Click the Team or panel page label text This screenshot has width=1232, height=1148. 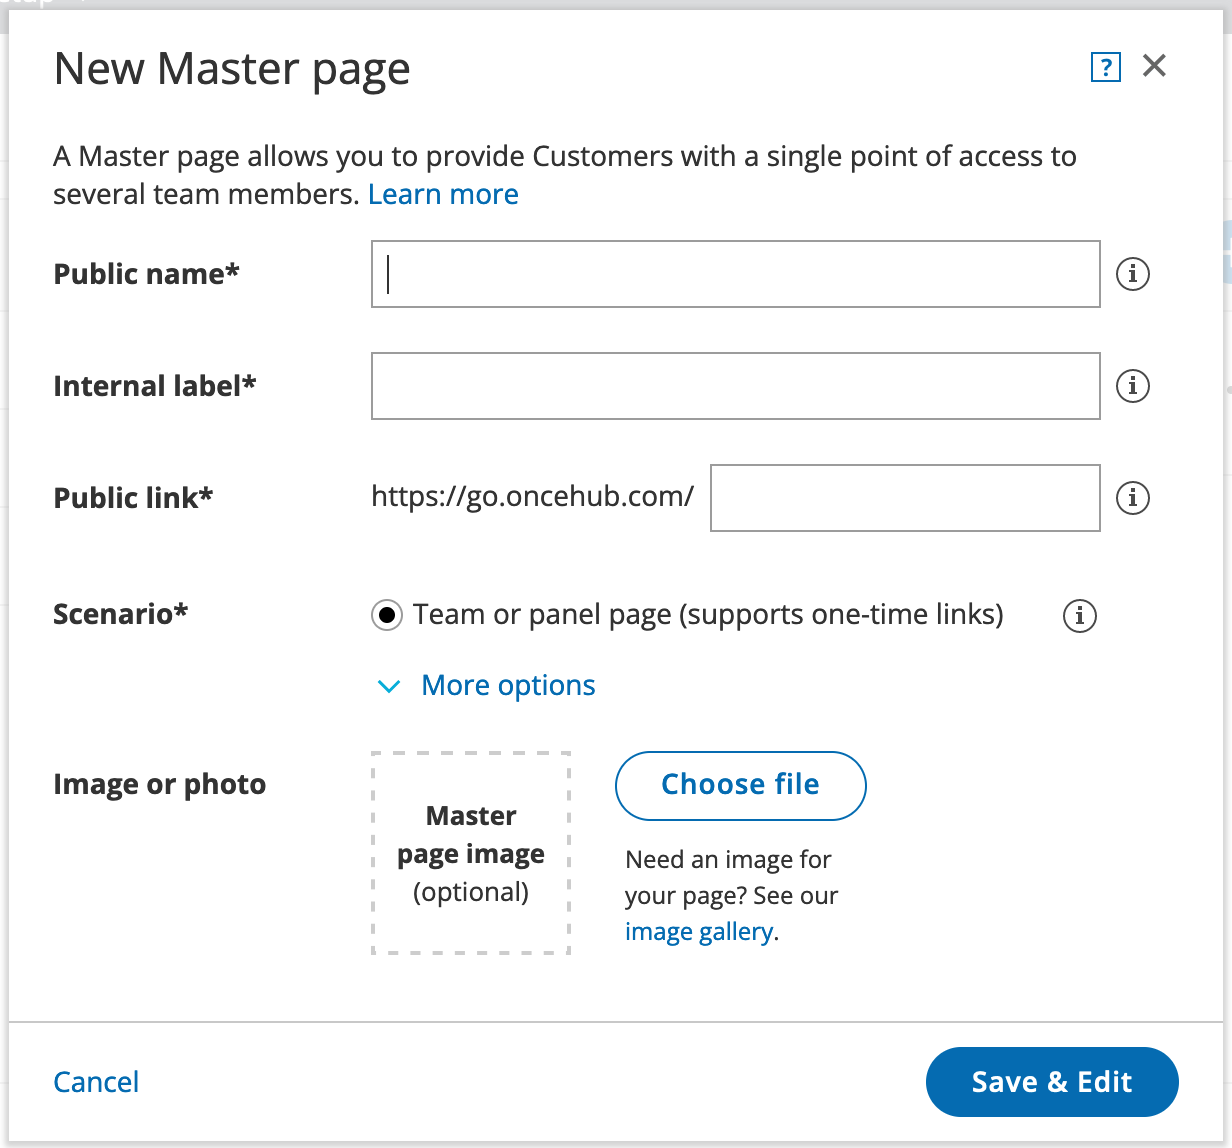708,614
